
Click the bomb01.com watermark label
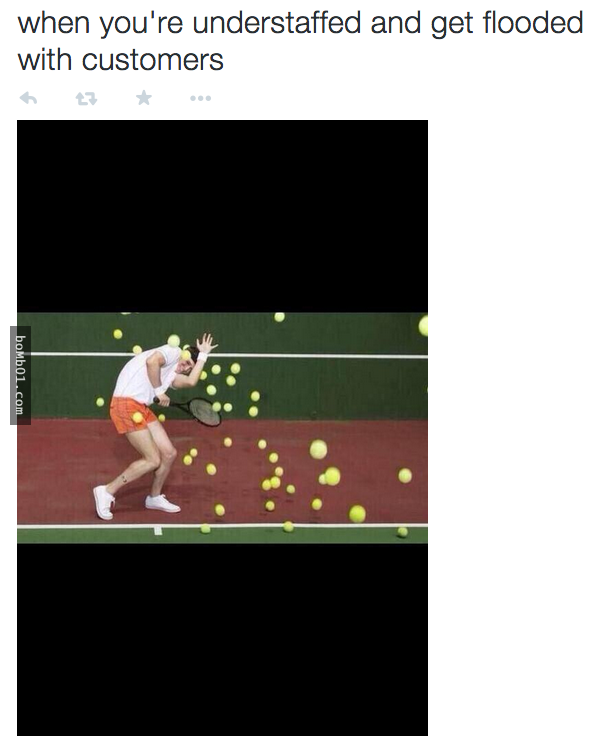[20, 375]
